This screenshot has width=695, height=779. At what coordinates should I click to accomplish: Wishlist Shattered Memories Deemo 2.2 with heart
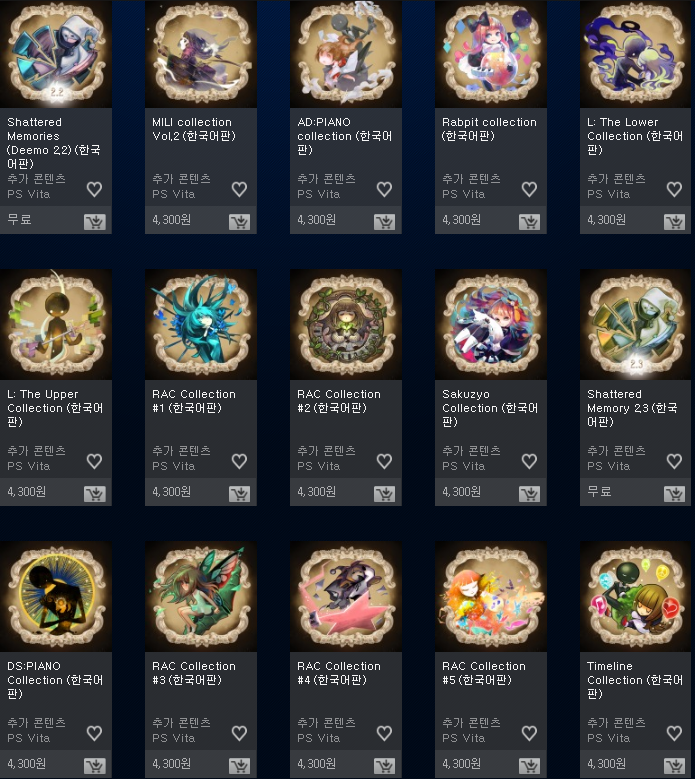[94, 189]
